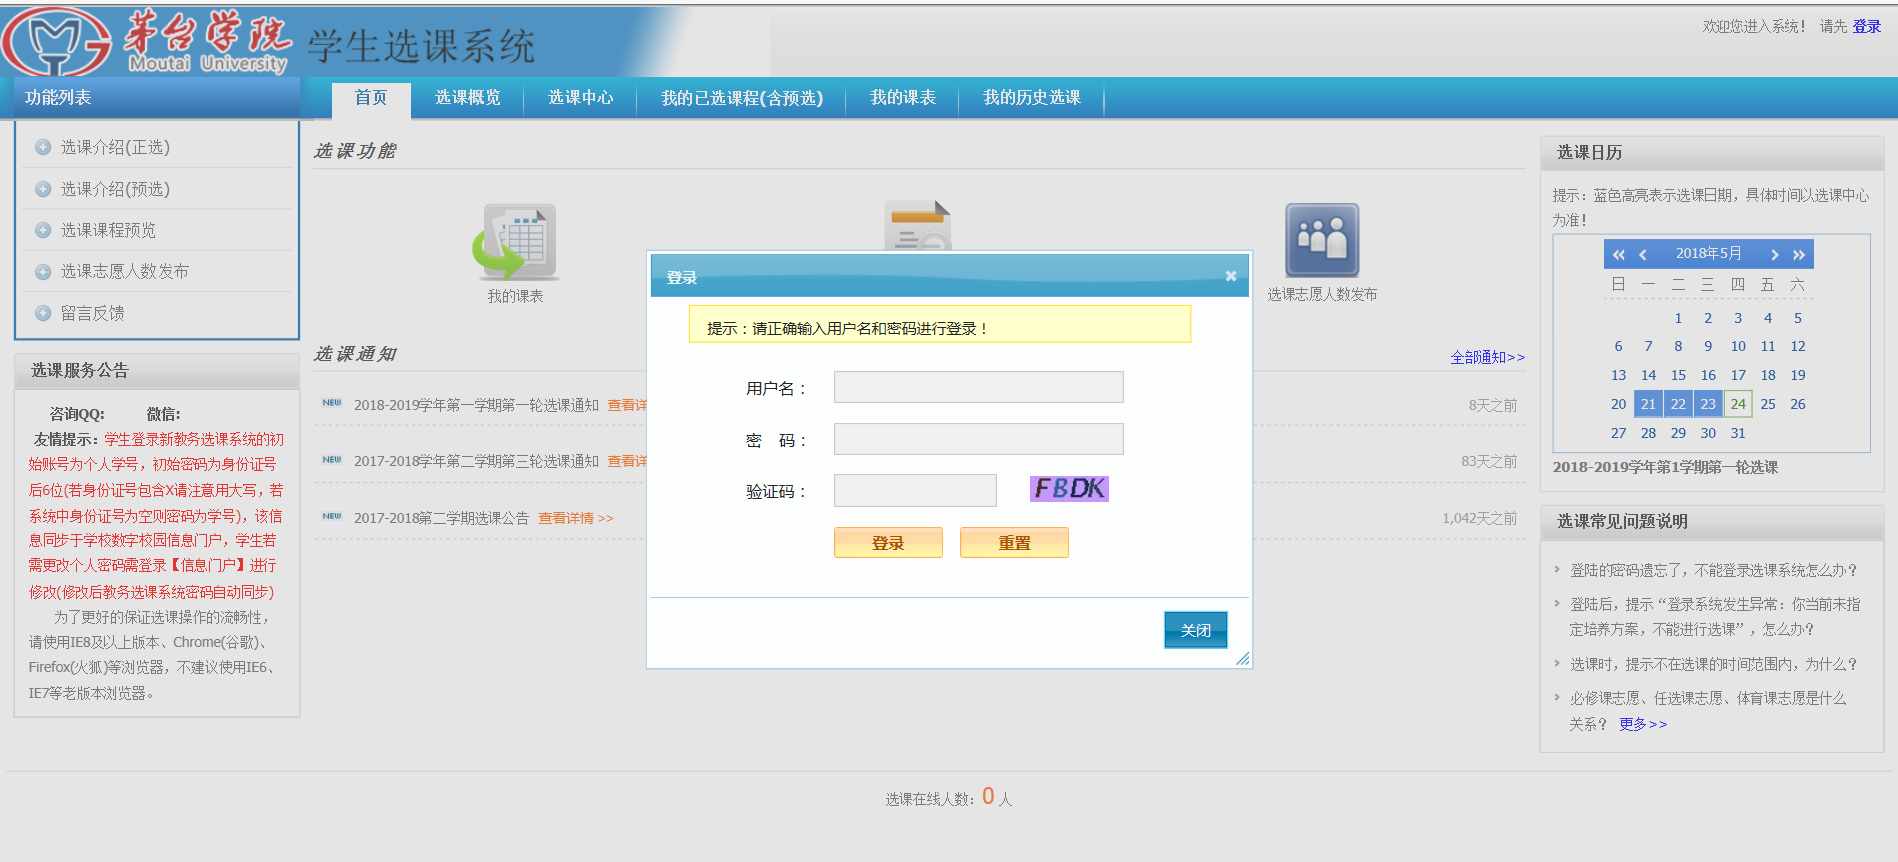Open 留言反馈 sidebar item
This screenshot has width=1898, height=862.
point(92,313)
